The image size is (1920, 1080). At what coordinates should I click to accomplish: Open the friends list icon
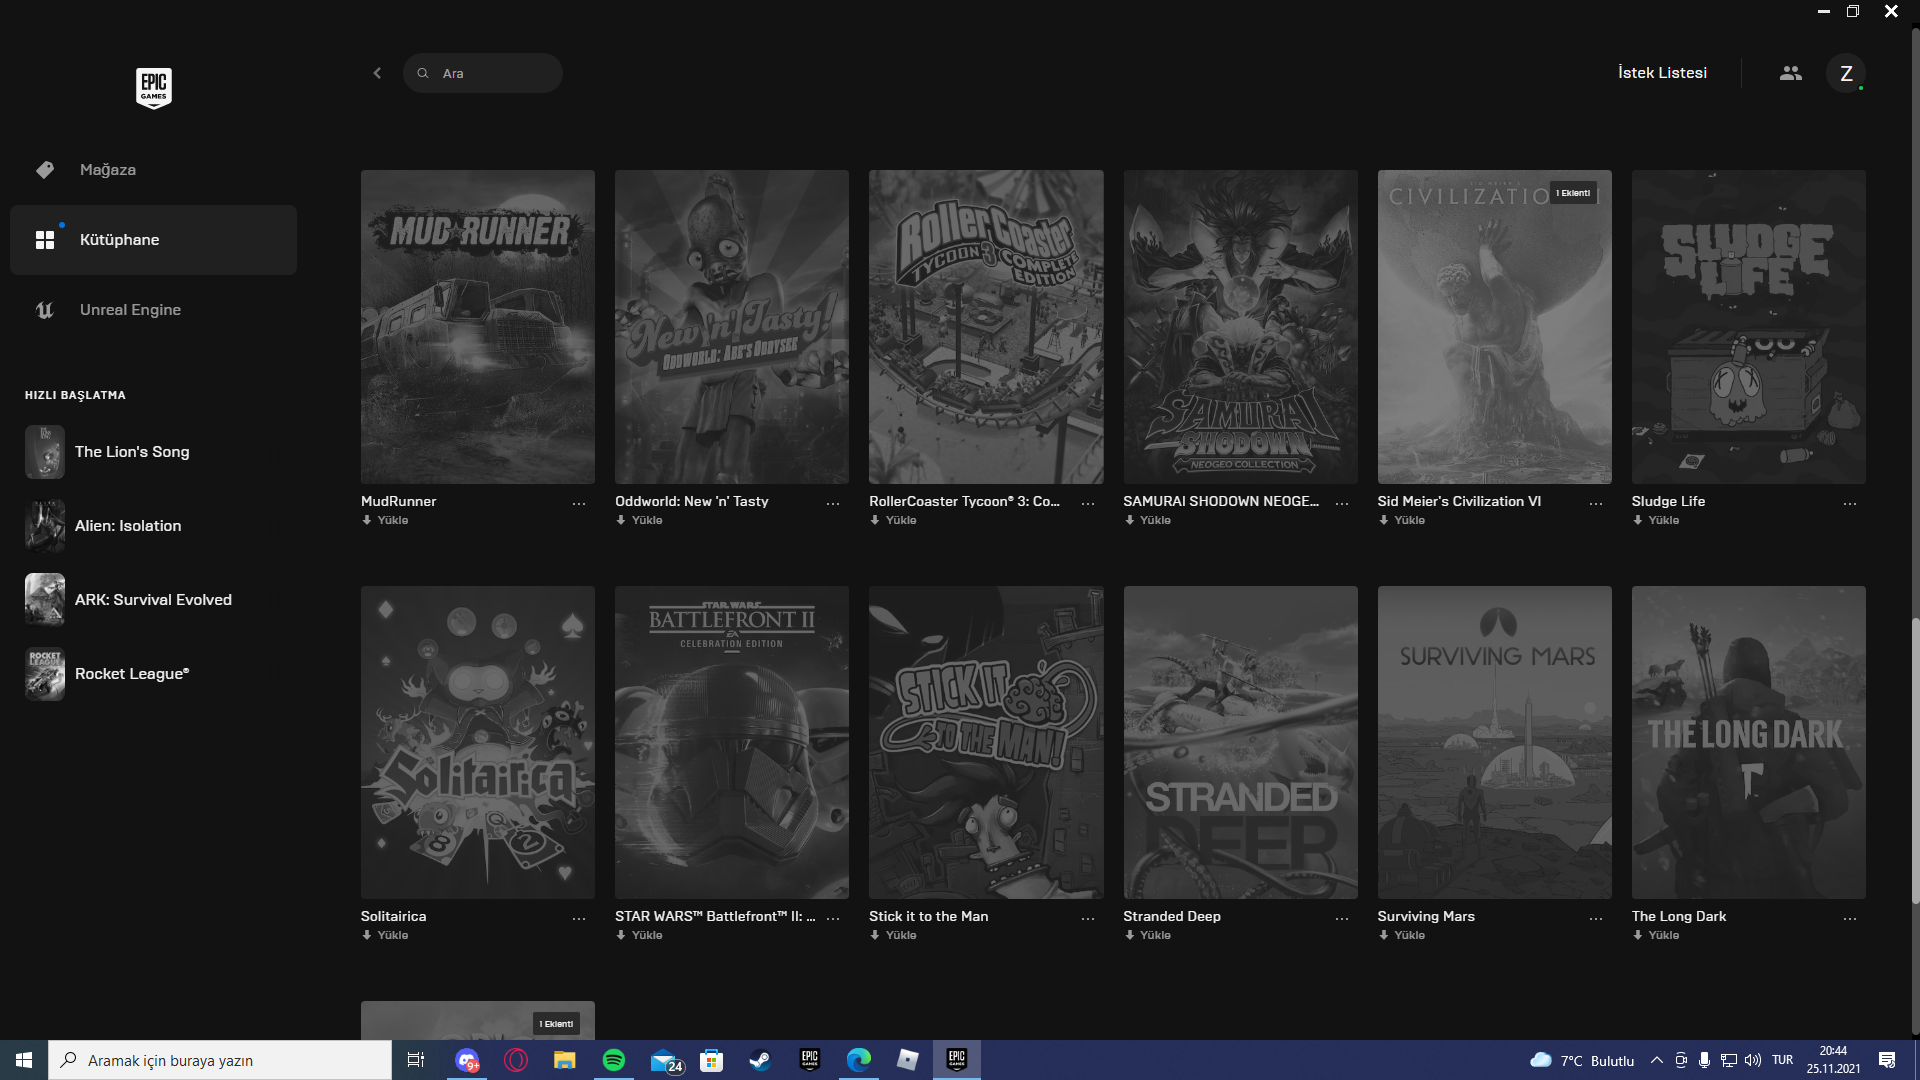(1791, 73)
